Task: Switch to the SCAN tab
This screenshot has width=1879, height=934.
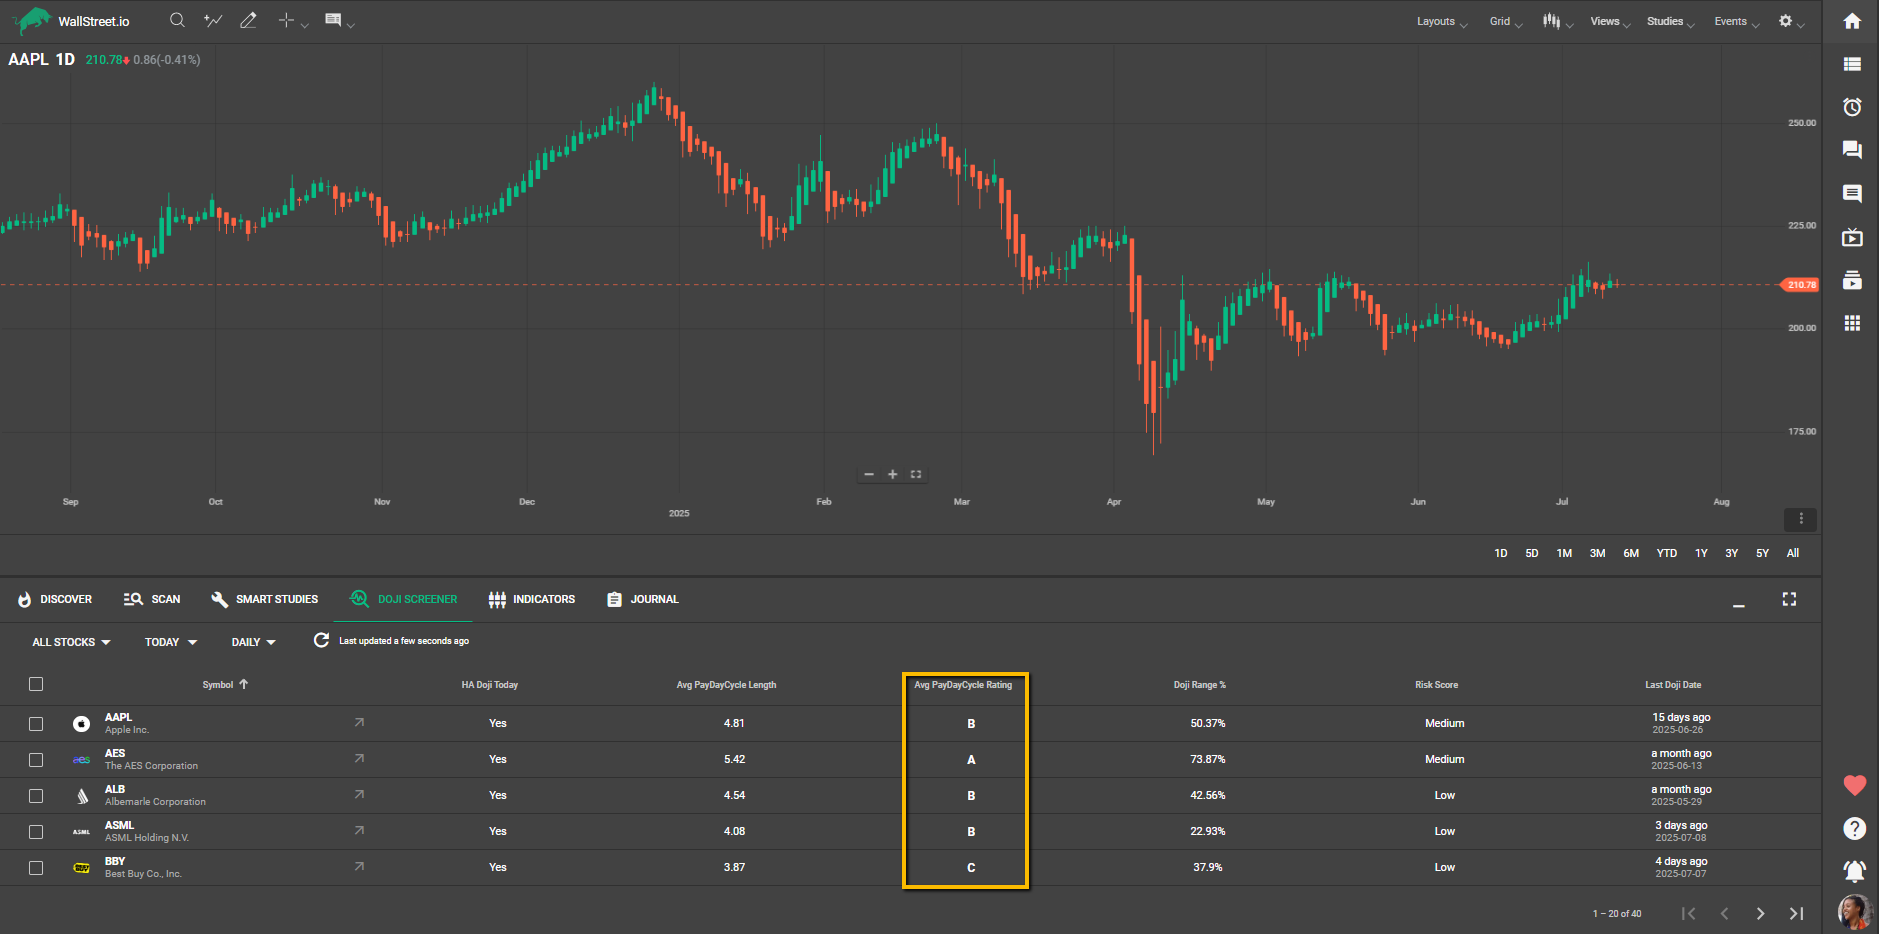Action: (152, 599)
